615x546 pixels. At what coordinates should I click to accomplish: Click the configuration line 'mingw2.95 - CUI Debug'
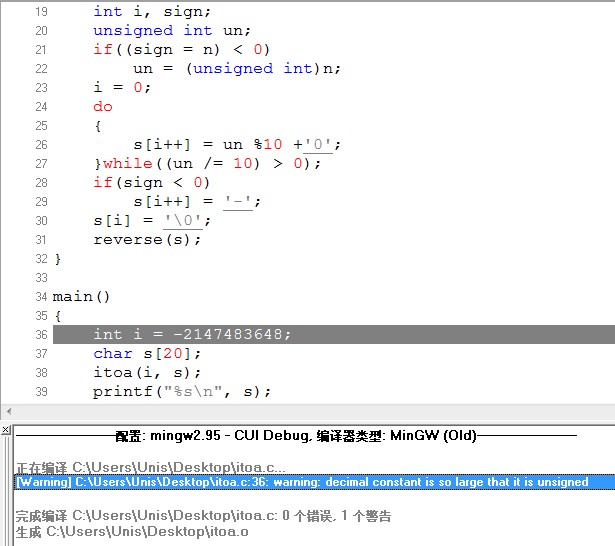296,435
